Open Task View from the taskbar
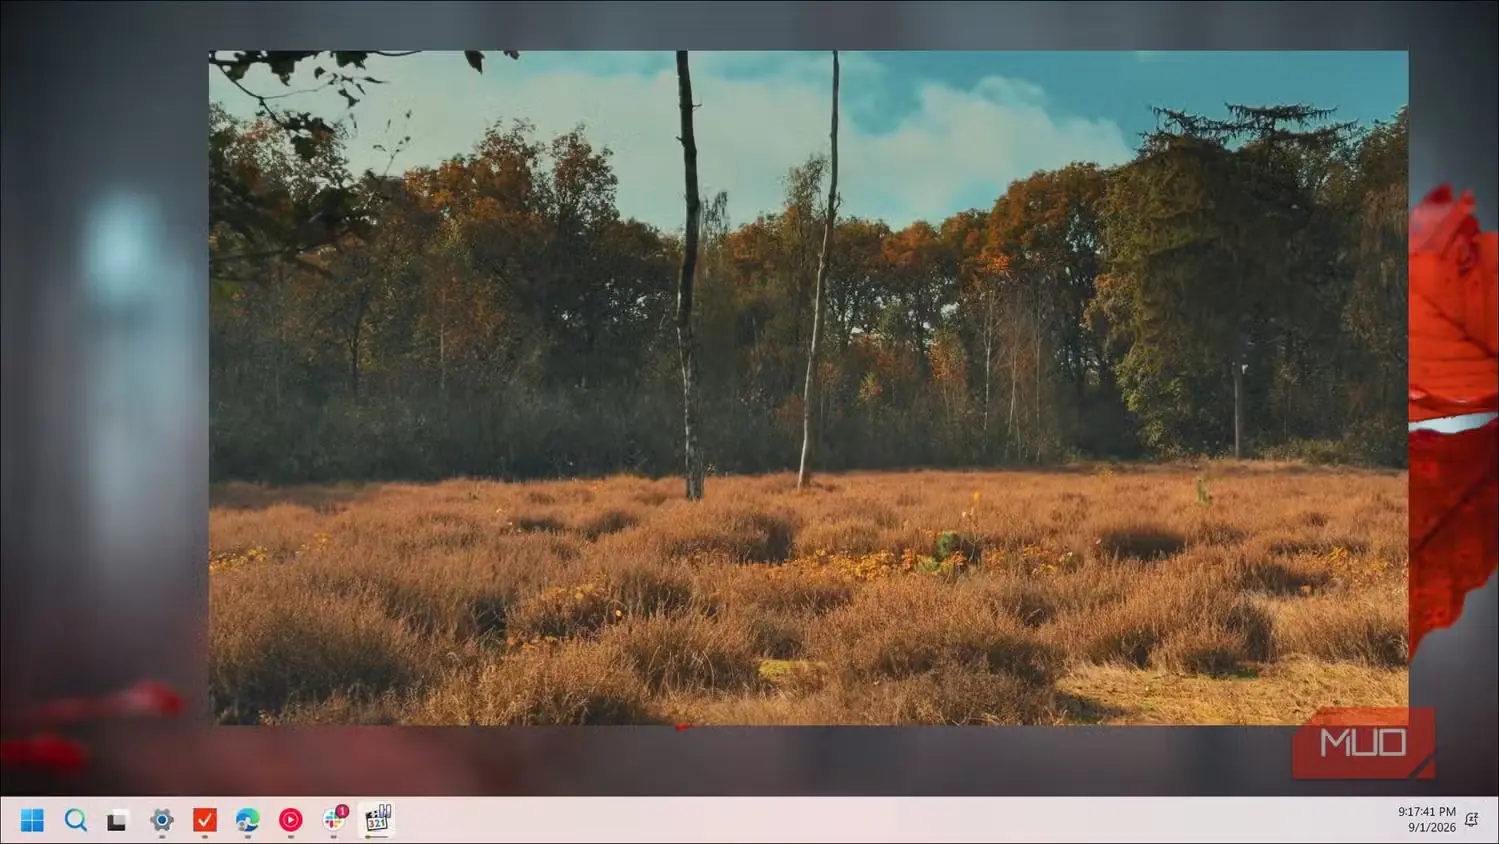The height and width of the screenshot is (844, 1499). [x=118, y=820]
